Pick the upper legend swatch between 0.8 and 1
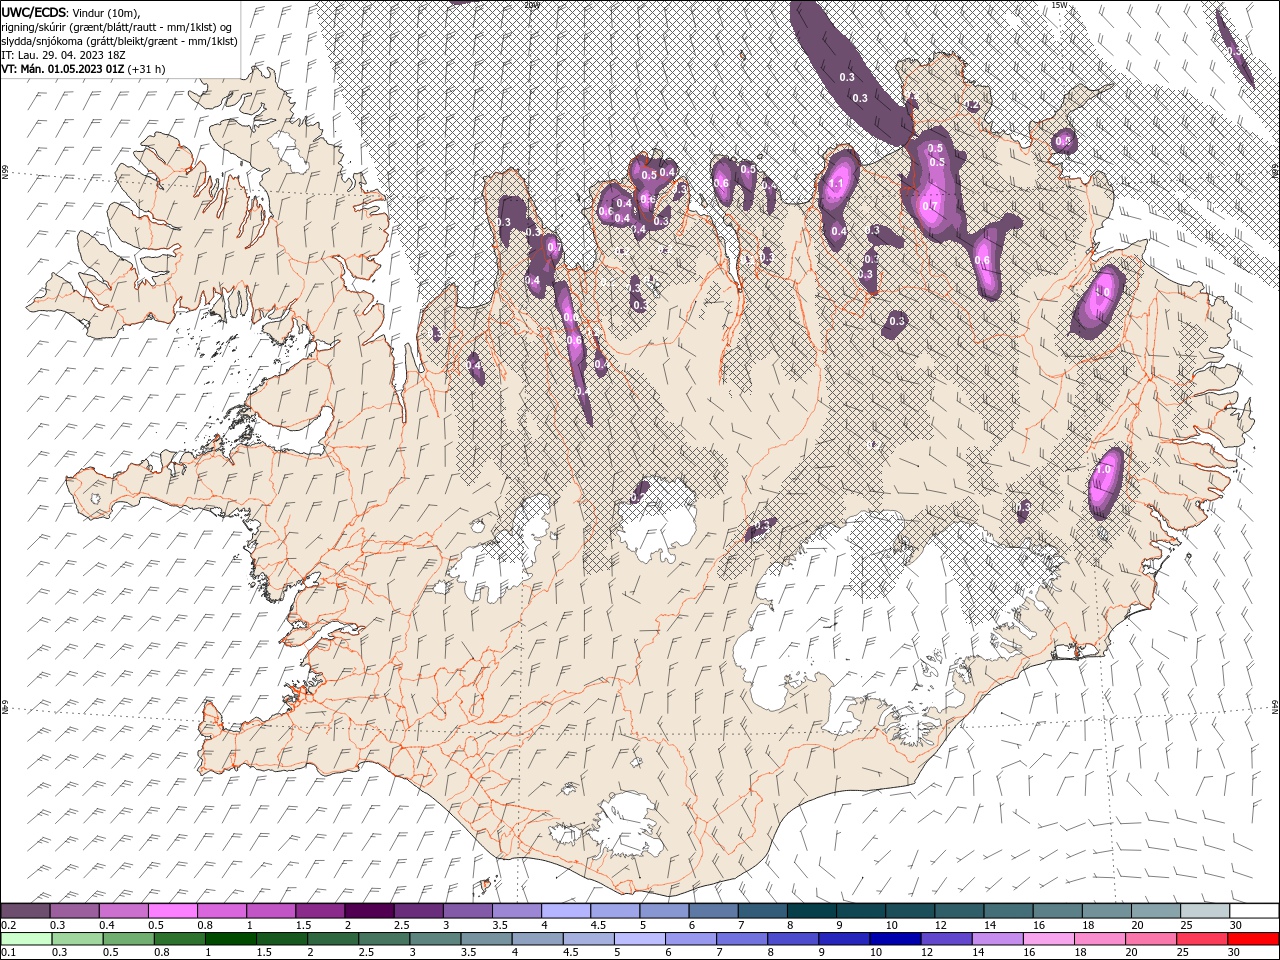The image size is (1280, 960). (222, 910)
